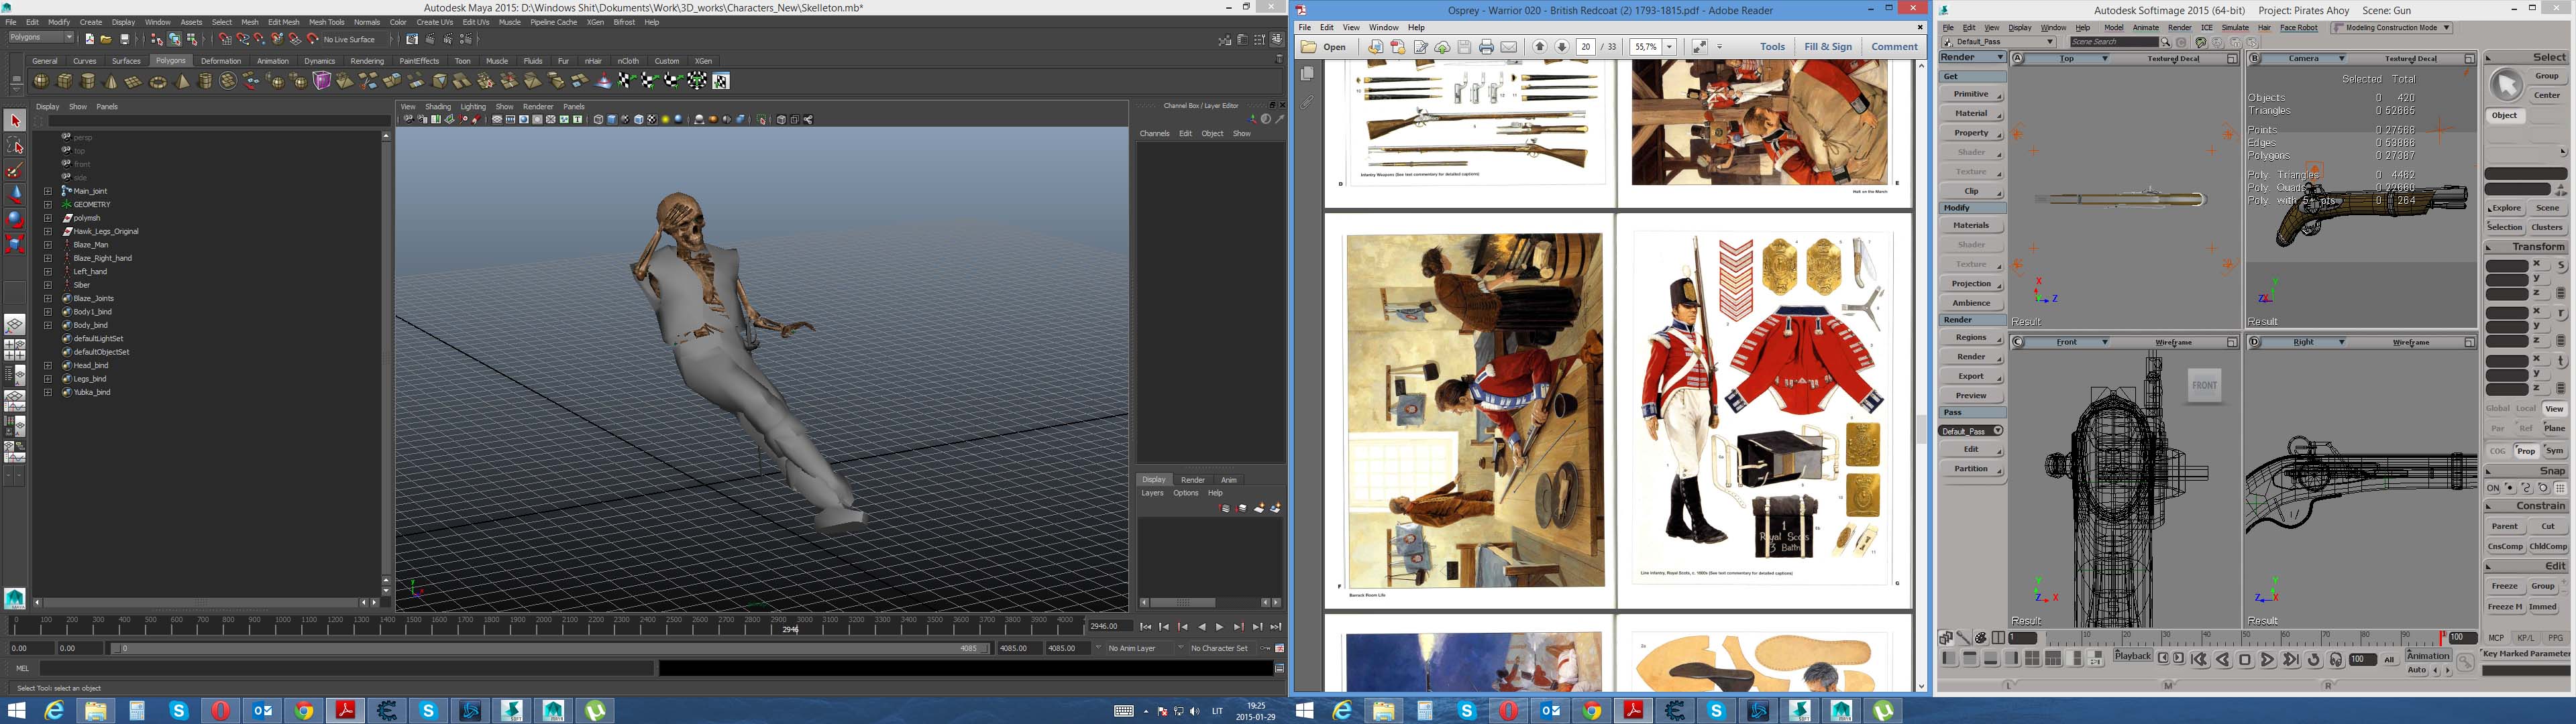Email the PDF using envelope icon
This screenshot has width=2576, height=724.
1508,47
